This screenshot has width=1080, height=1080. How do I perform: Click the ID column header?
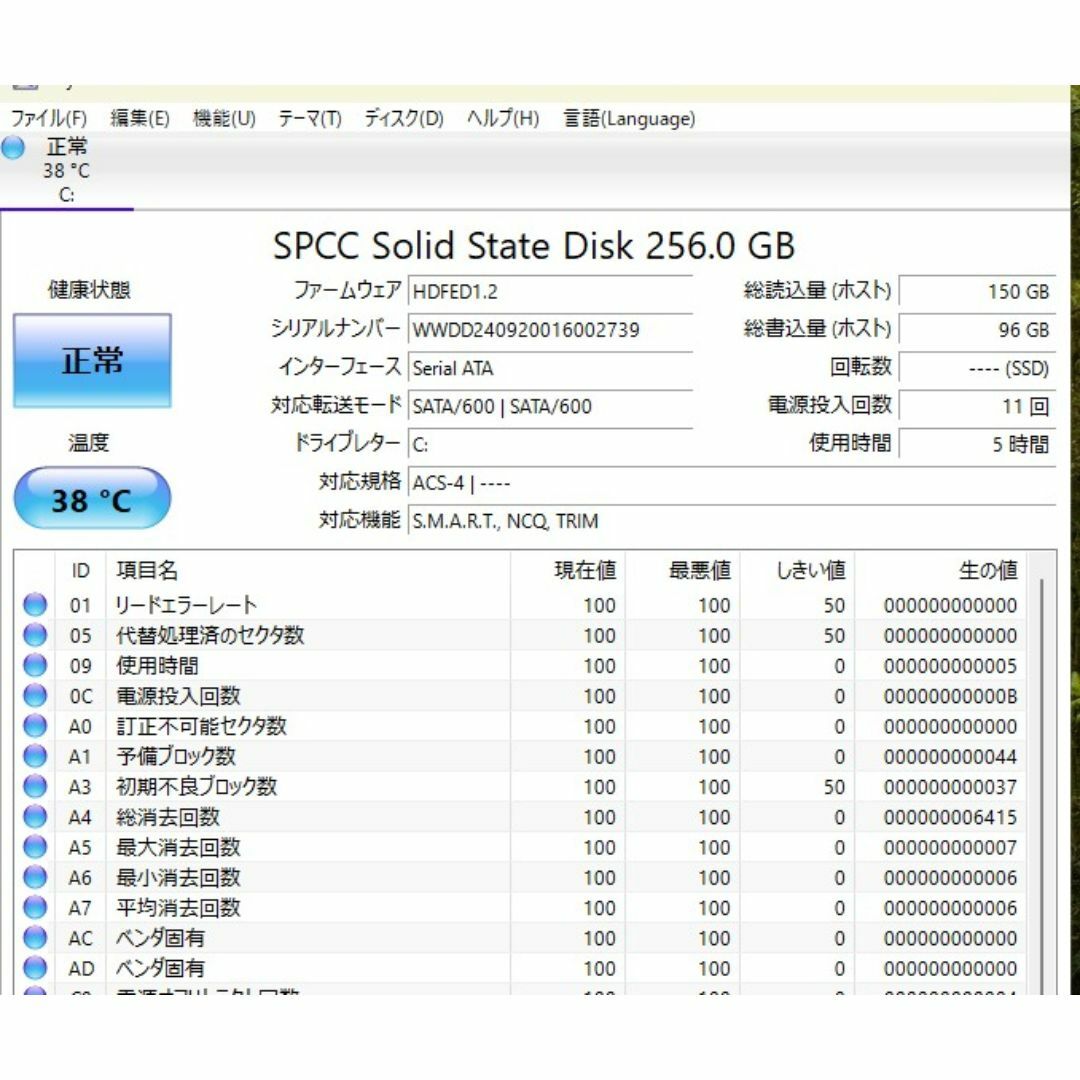click(81, 570)
